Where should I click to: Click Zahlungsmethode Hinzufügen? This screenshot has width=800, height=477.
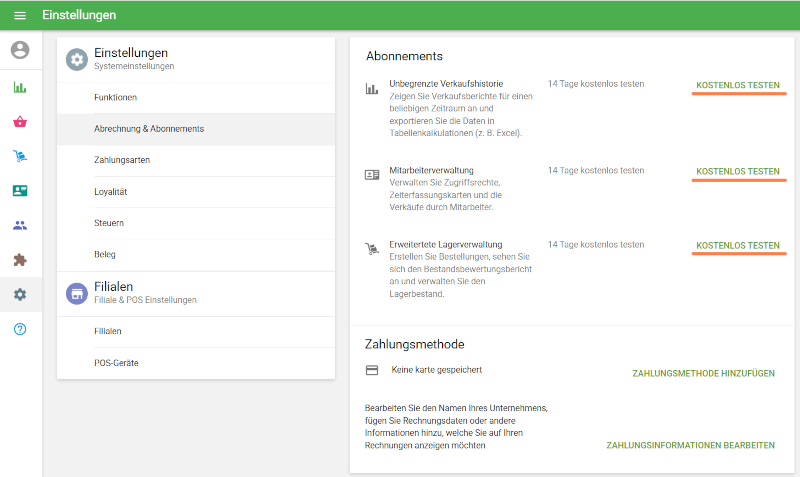pos(703,373)
